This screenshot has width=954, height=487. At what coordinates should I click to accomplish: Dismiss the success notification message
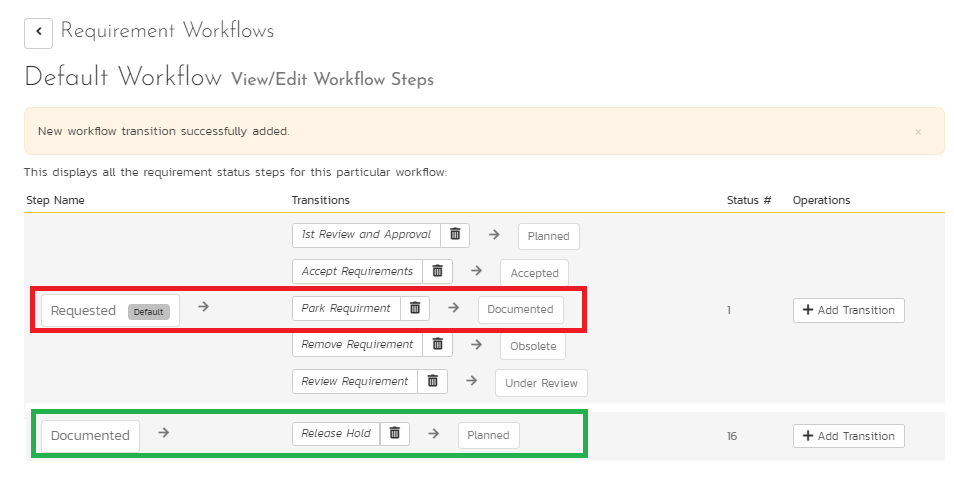pyautogui.click(x=918, y=131)
